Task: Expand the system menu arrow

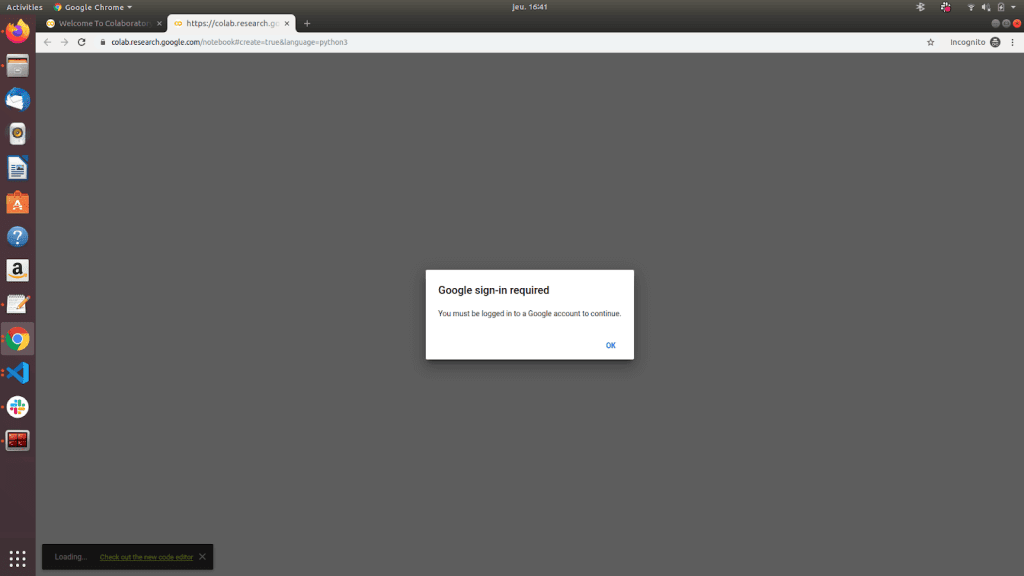Action: click(x=1014, y=7)
